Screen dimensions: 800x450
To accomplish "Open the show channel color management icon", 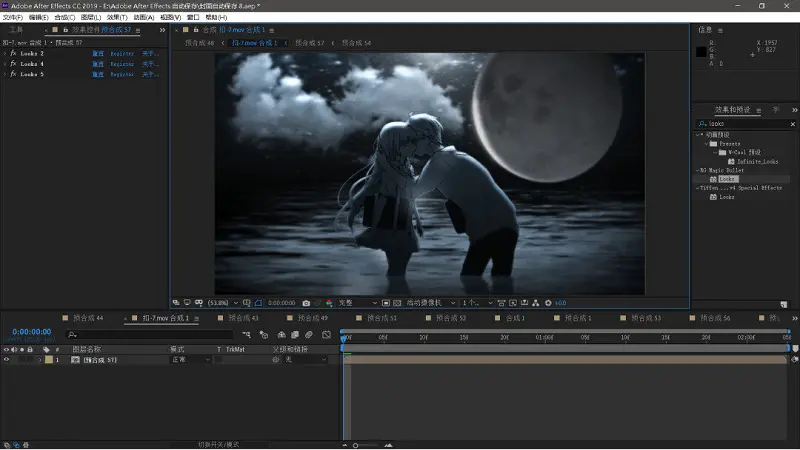I will [329, 303].
